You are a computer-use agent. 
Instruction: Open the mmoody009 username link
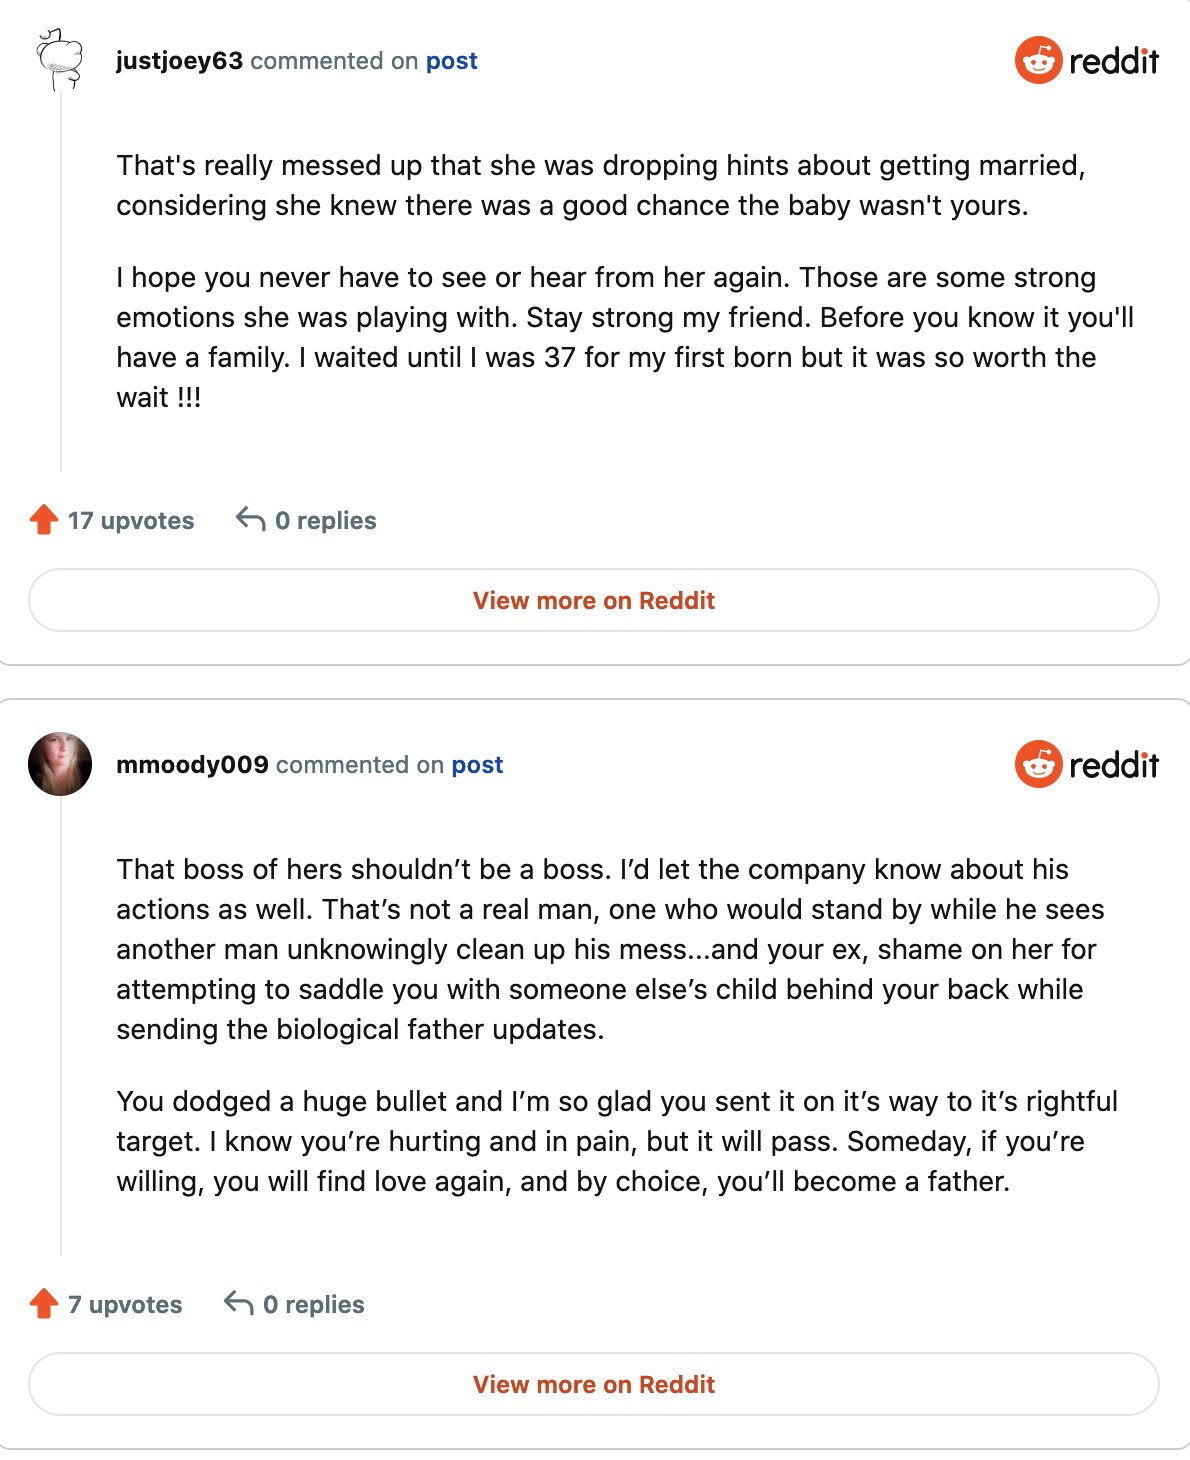(x=192, y=765)
